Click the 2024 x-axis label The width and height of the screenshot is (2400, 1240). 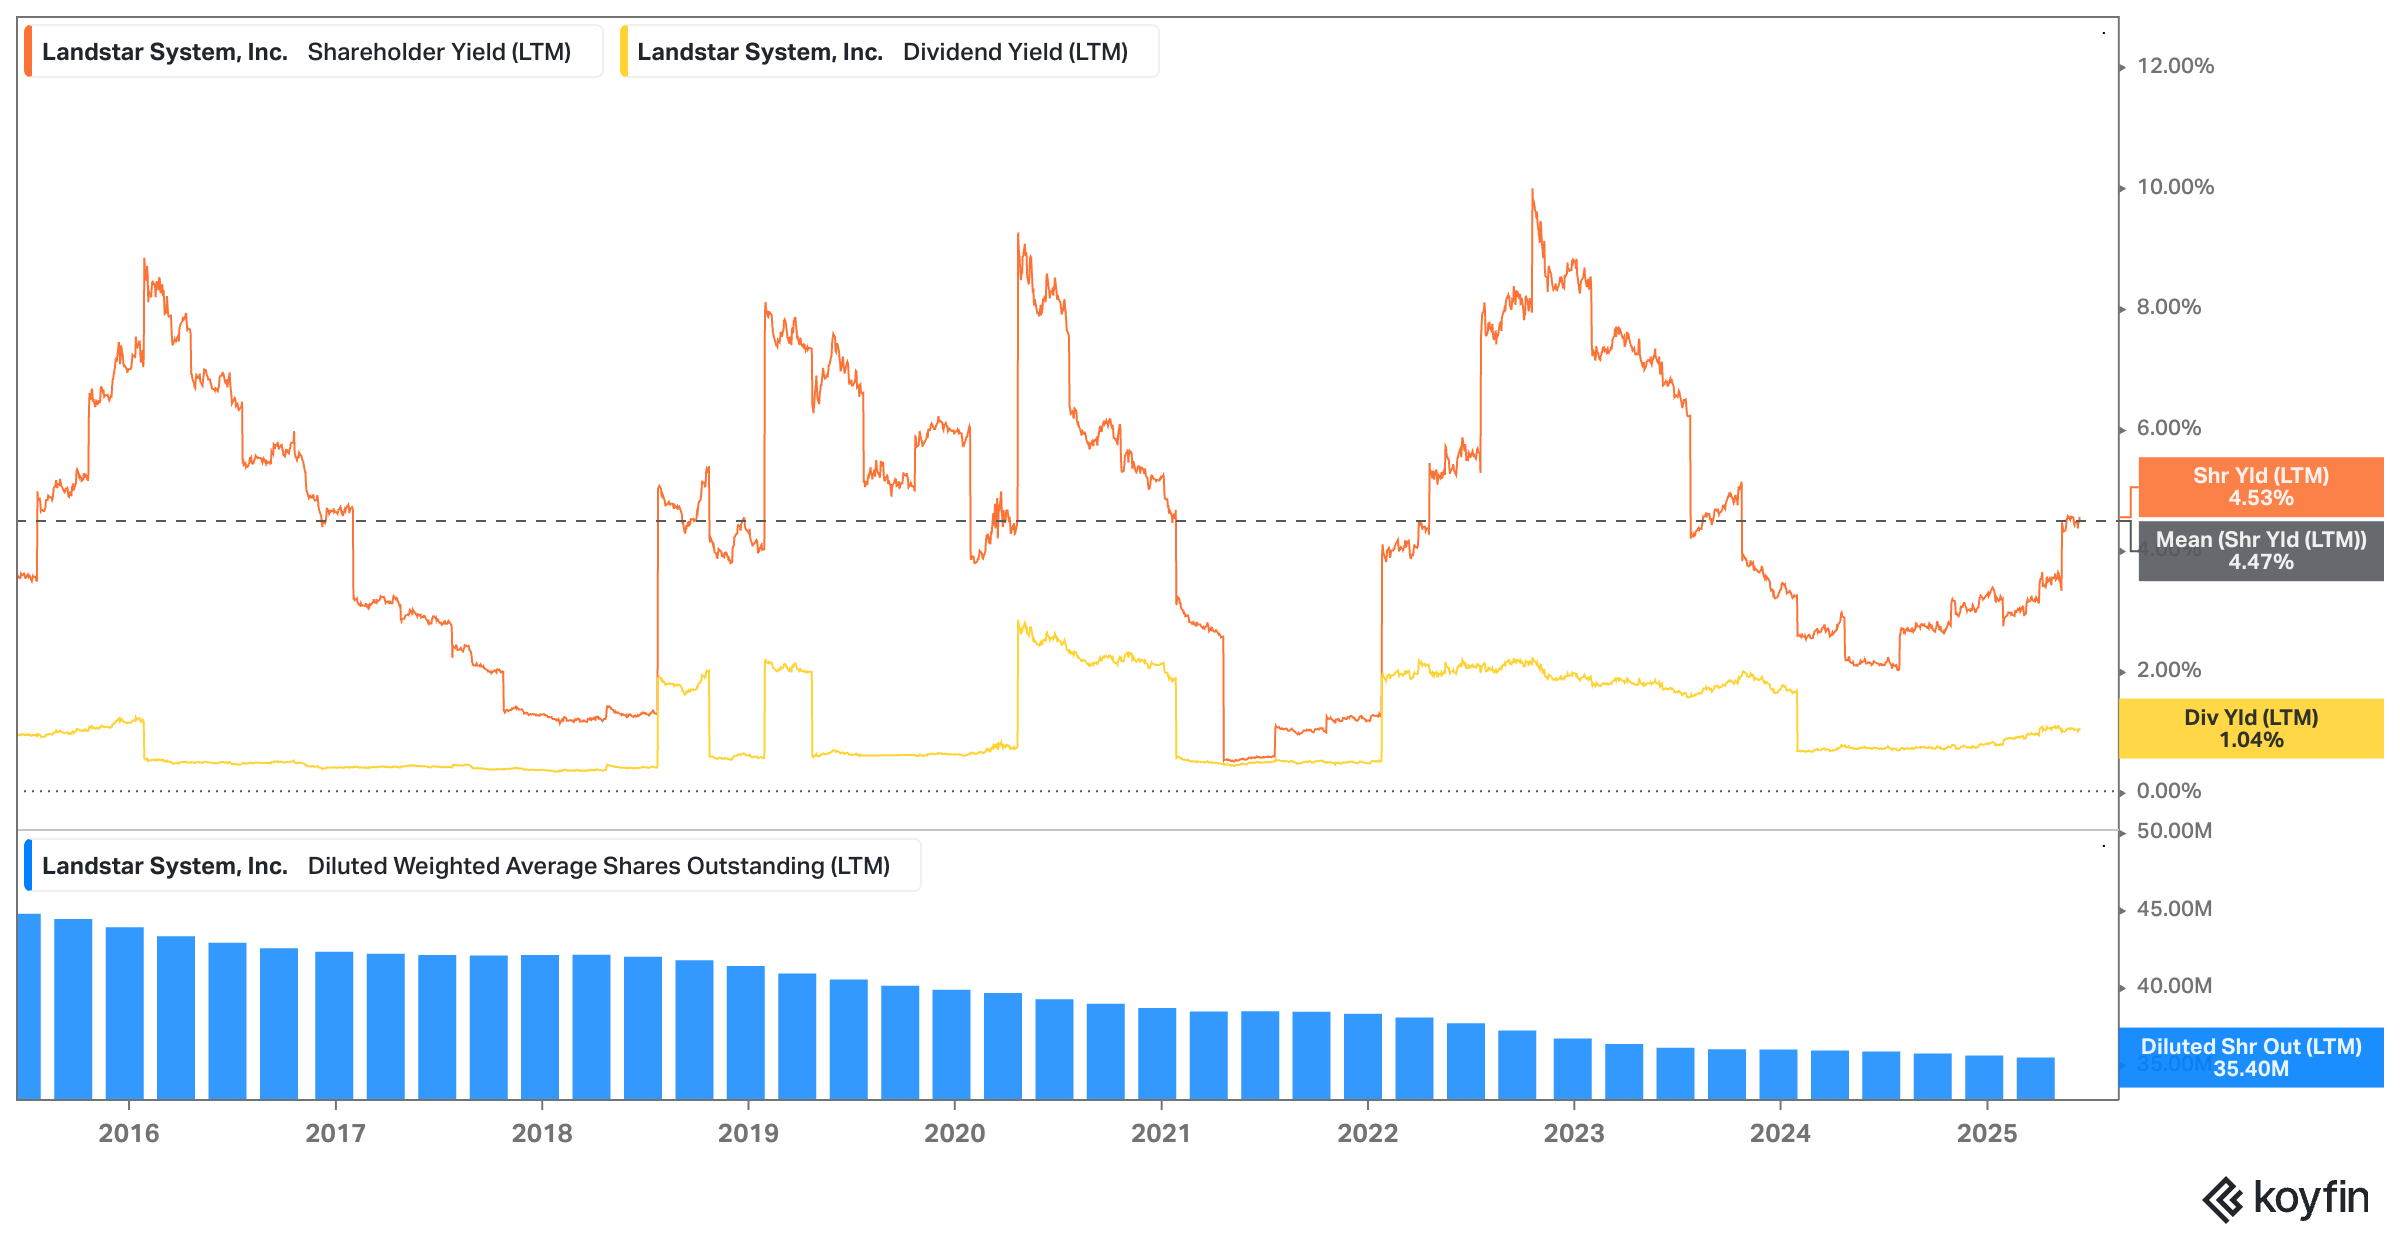point(1780,1133)
